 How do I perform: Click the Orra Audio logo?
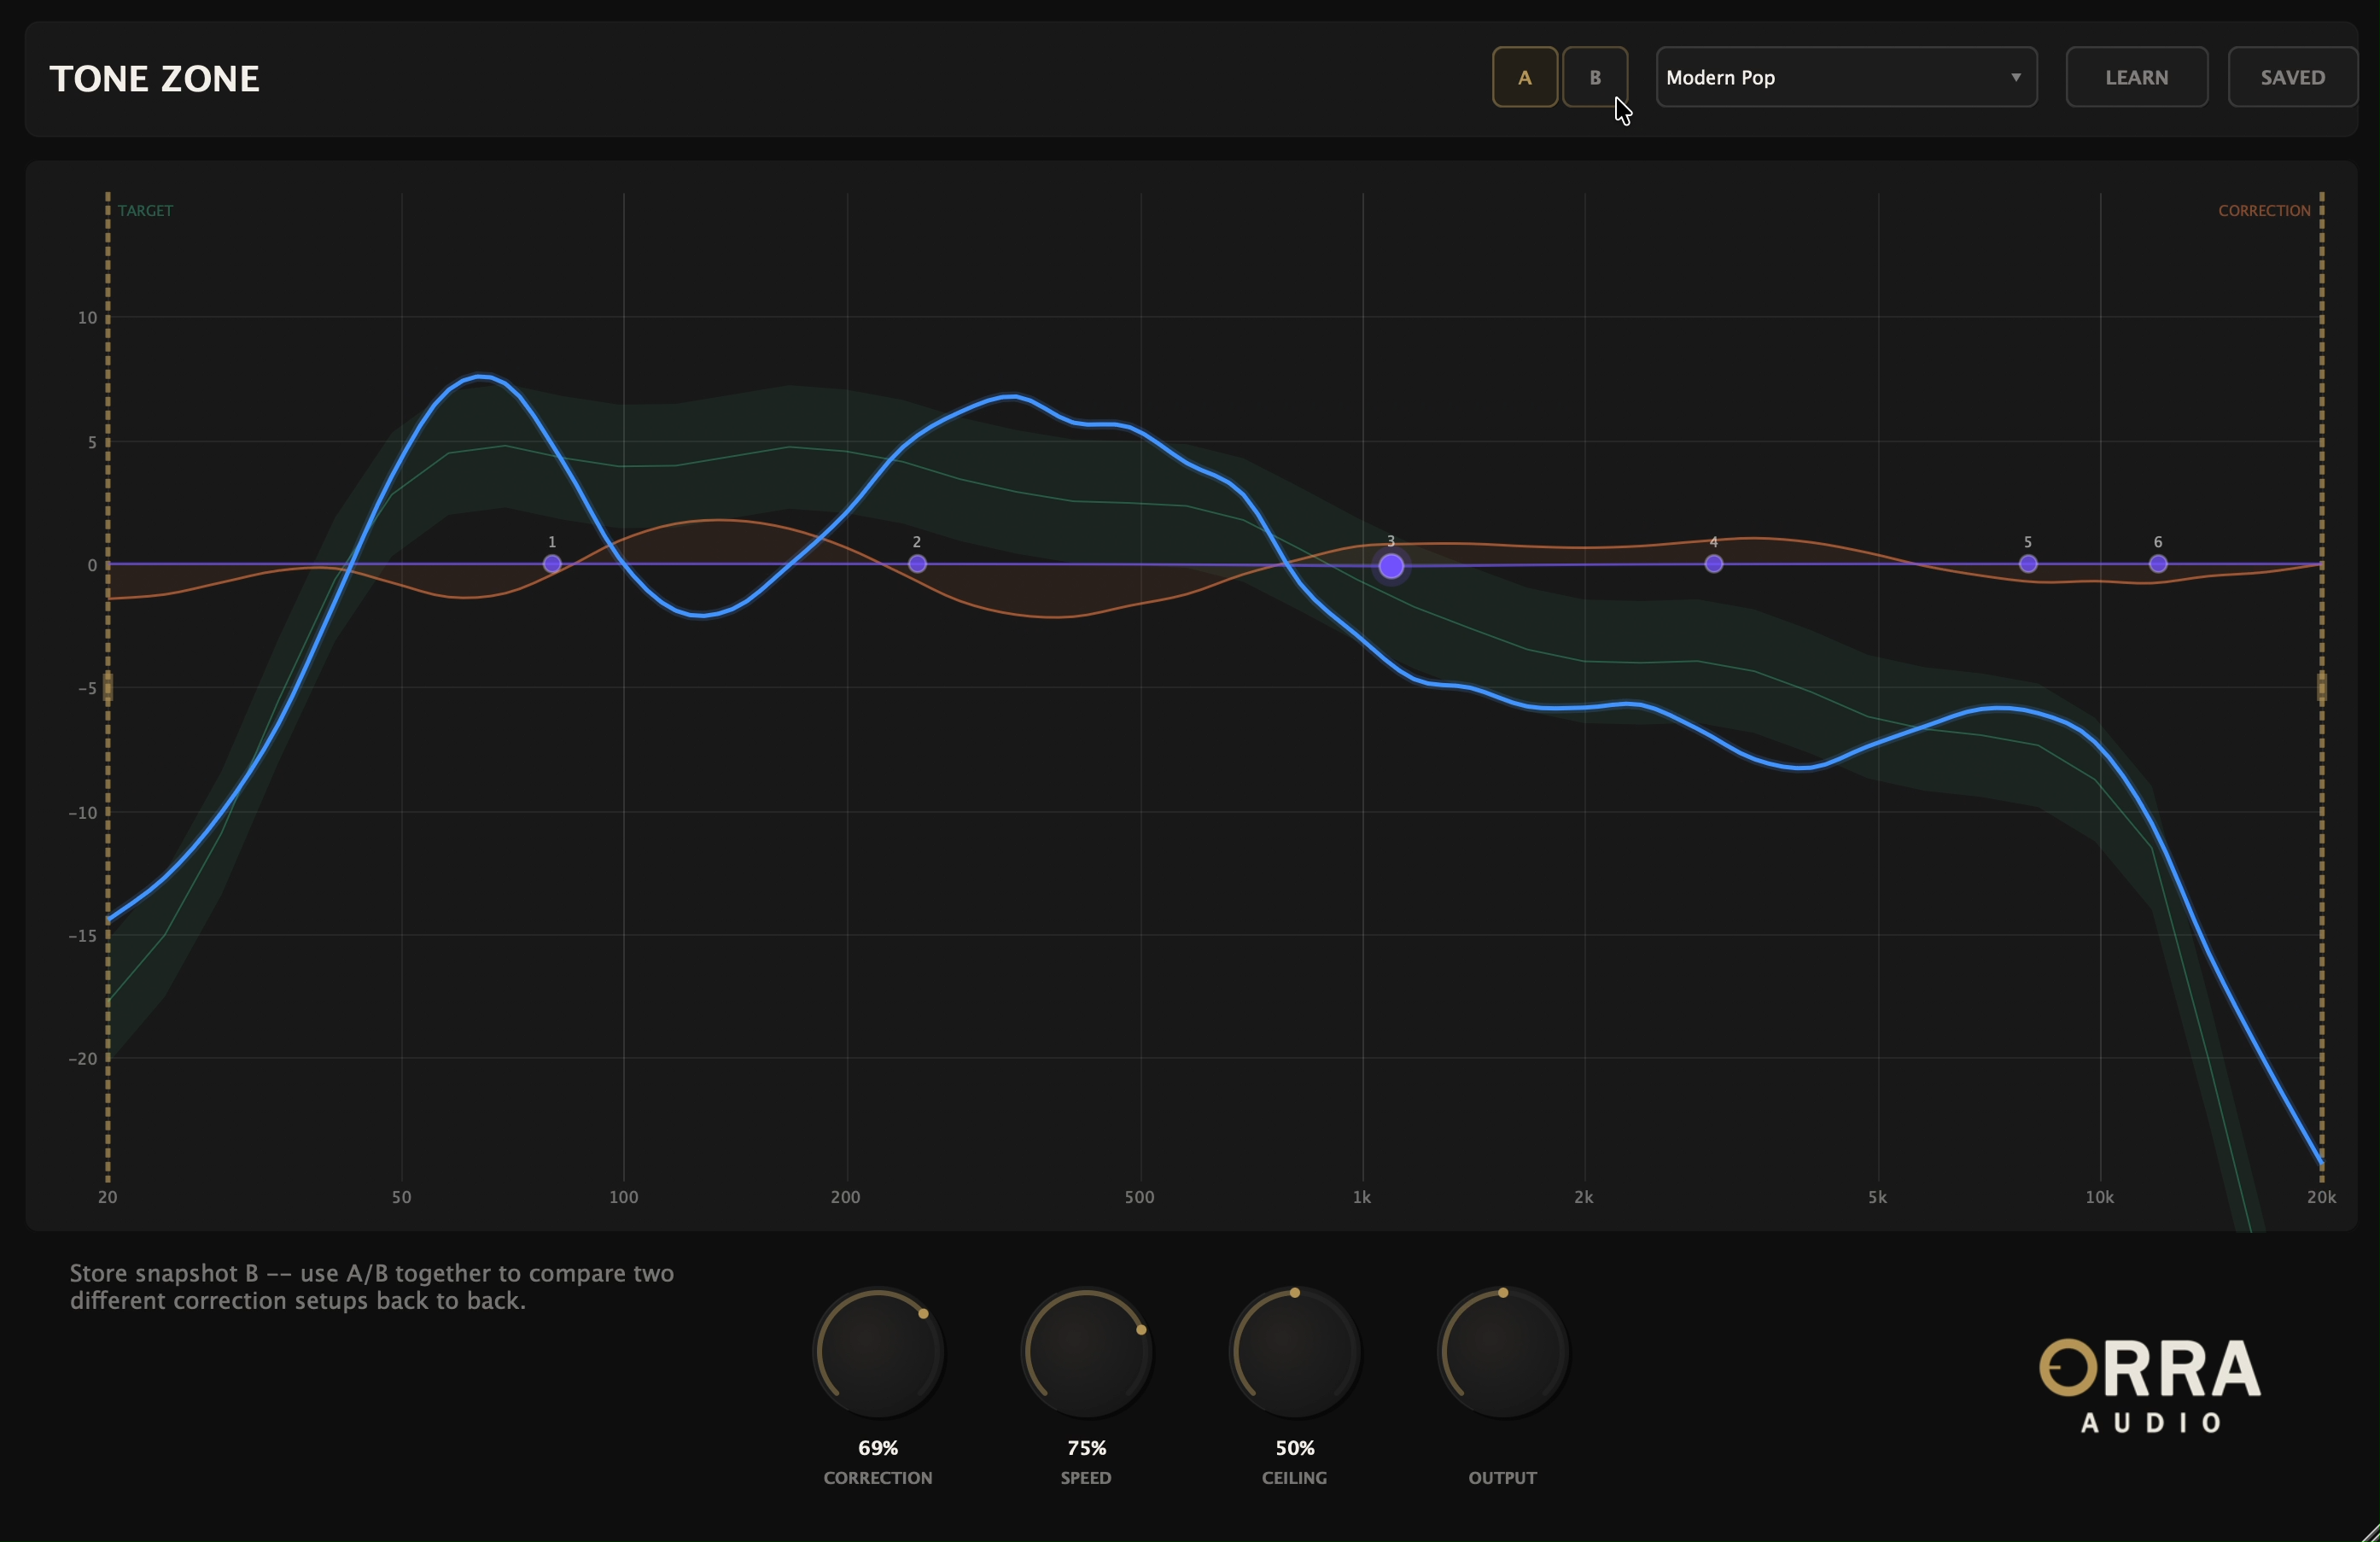coord(2150,1385)
